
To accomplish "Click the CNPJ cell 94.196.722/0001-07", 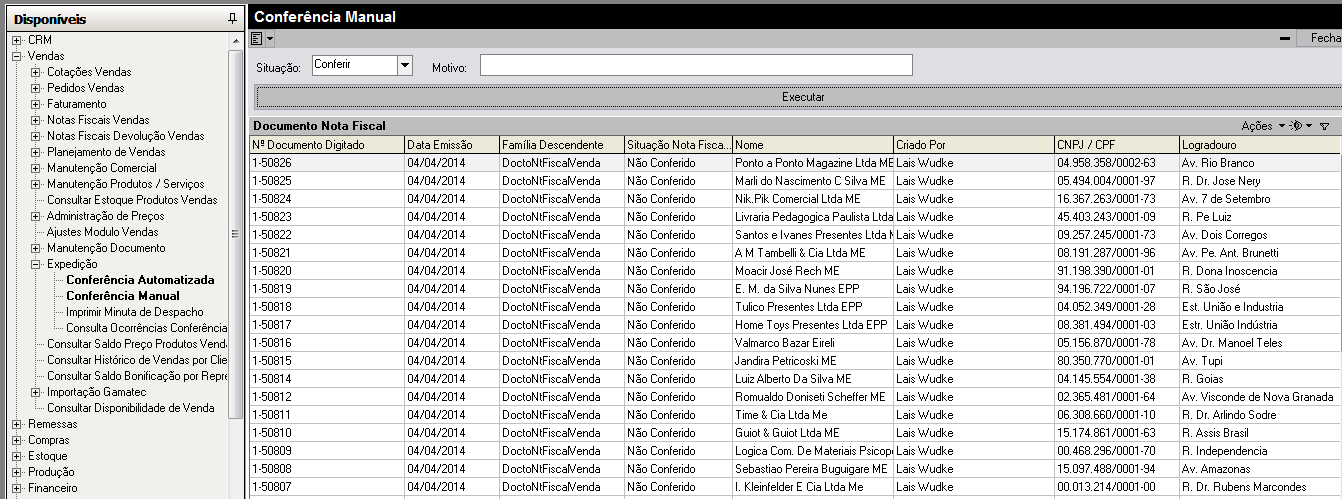I will [x=1116, y=288].
